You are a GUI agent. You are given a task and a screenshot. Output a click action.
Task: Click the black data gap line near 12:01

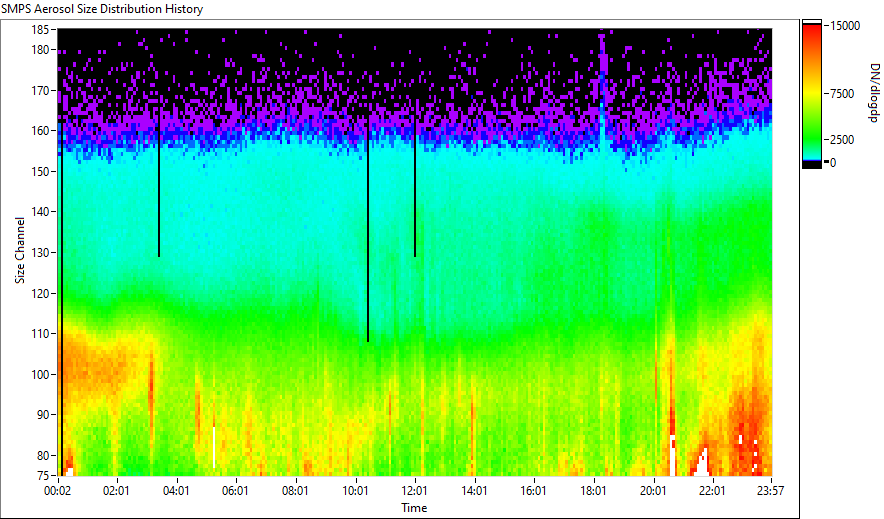416,185
